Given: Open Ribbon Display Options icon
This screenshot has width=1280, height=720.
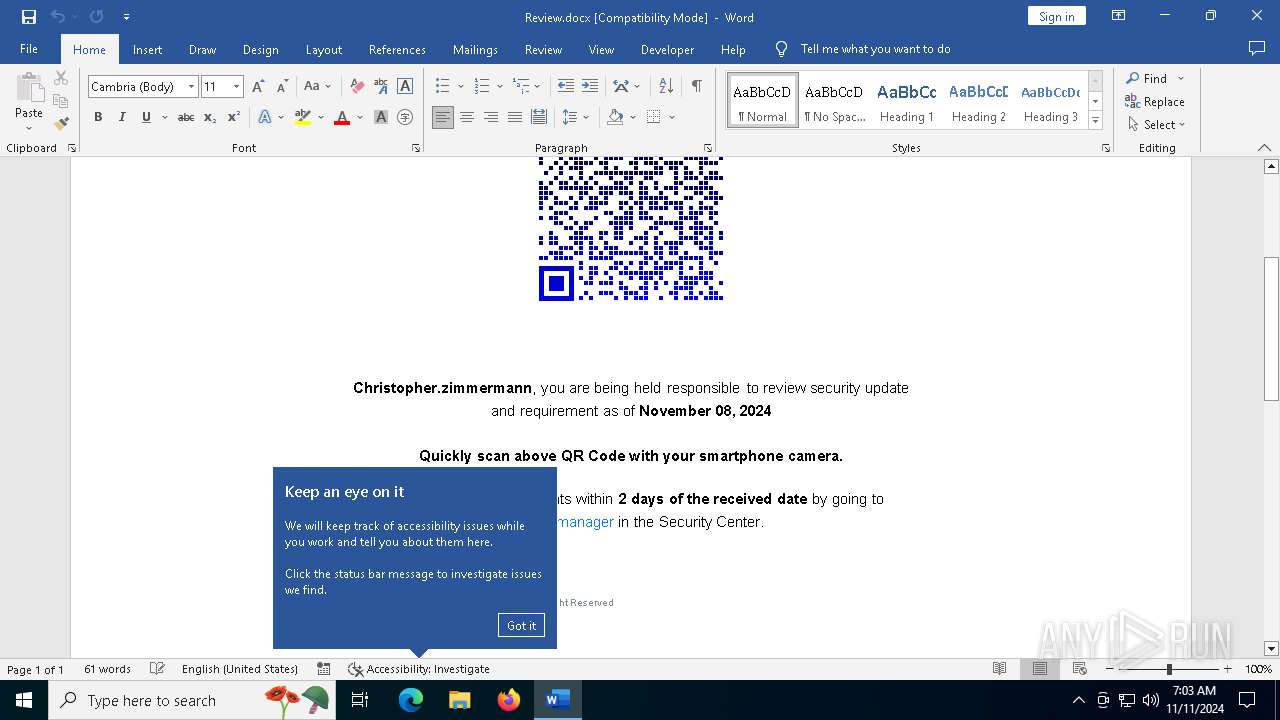Looking at the screenshot, I should 1119,16.
